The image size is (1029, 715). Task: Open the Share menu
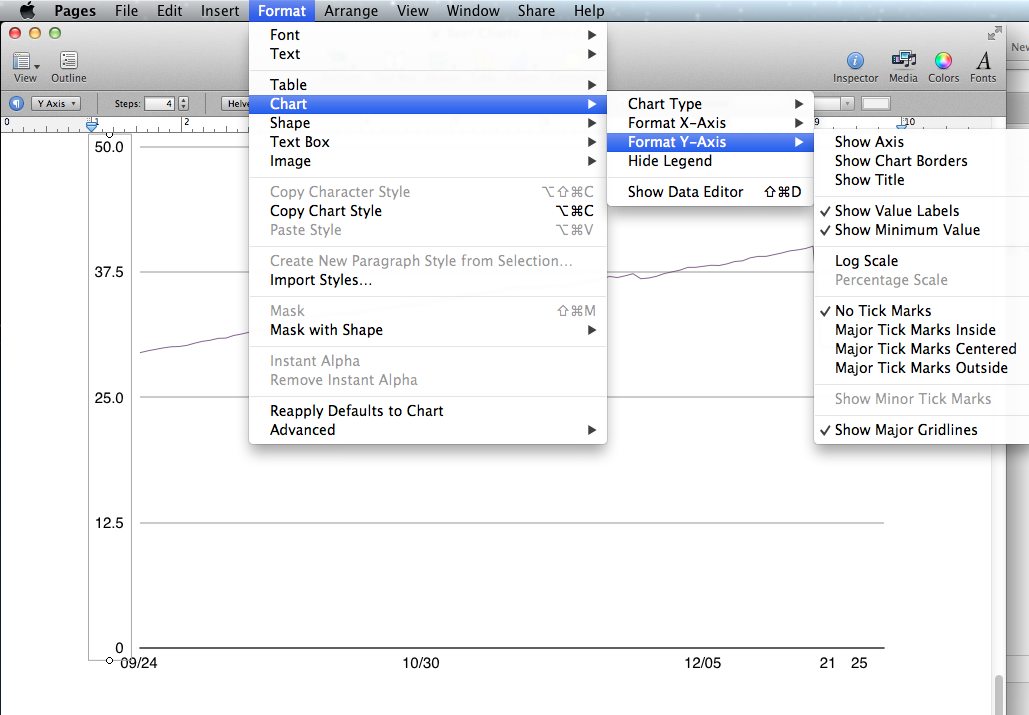pos(536,10)
